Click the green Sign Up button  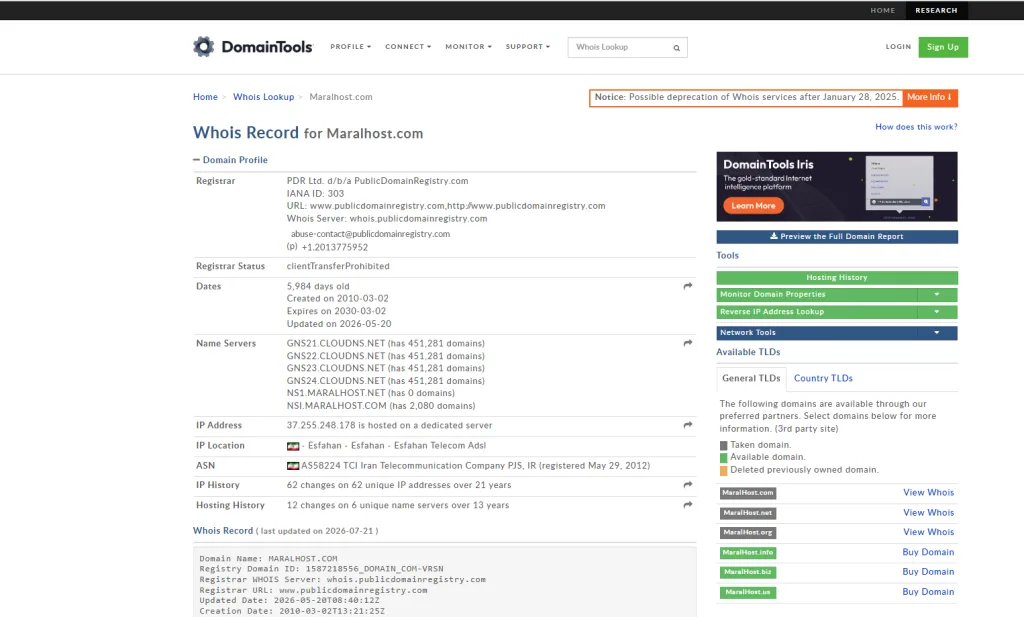coord(943,47)
